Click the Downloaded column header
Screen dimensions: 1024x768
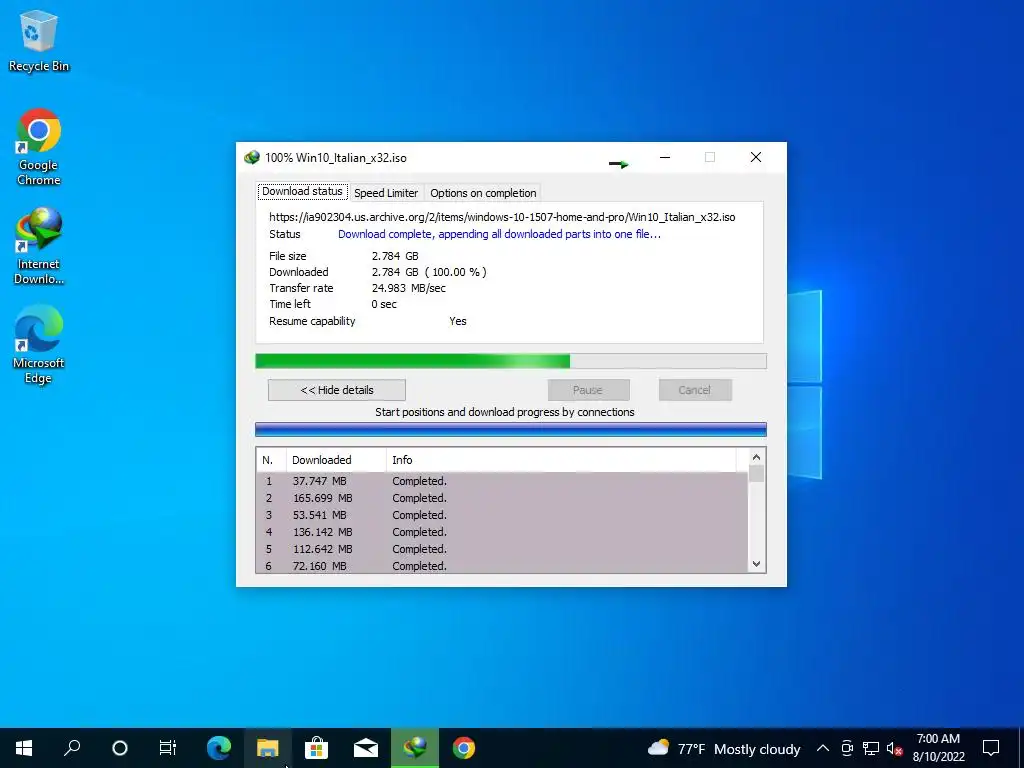pos(336,460)
